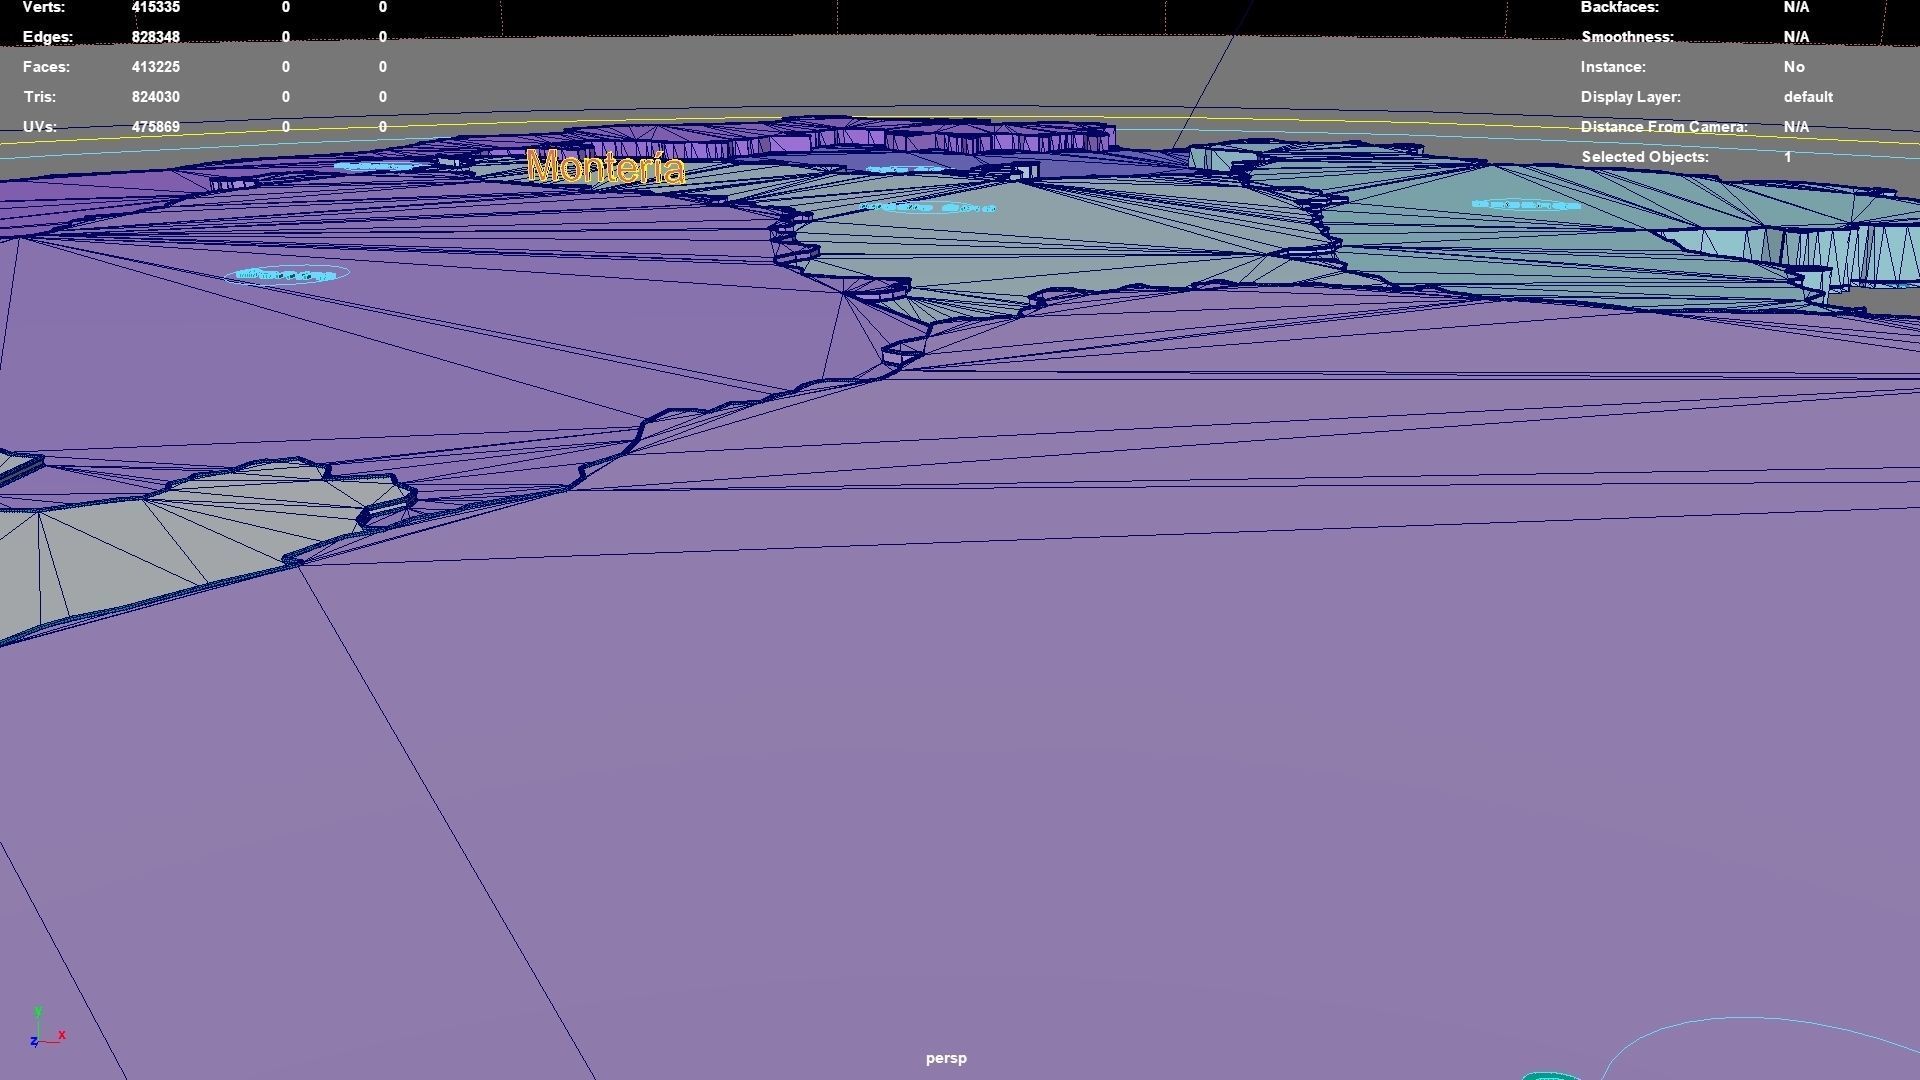Click the cyan label on the right teal region
This screenshot has width=1920, height=1080.
click(x=1525, y=205)
